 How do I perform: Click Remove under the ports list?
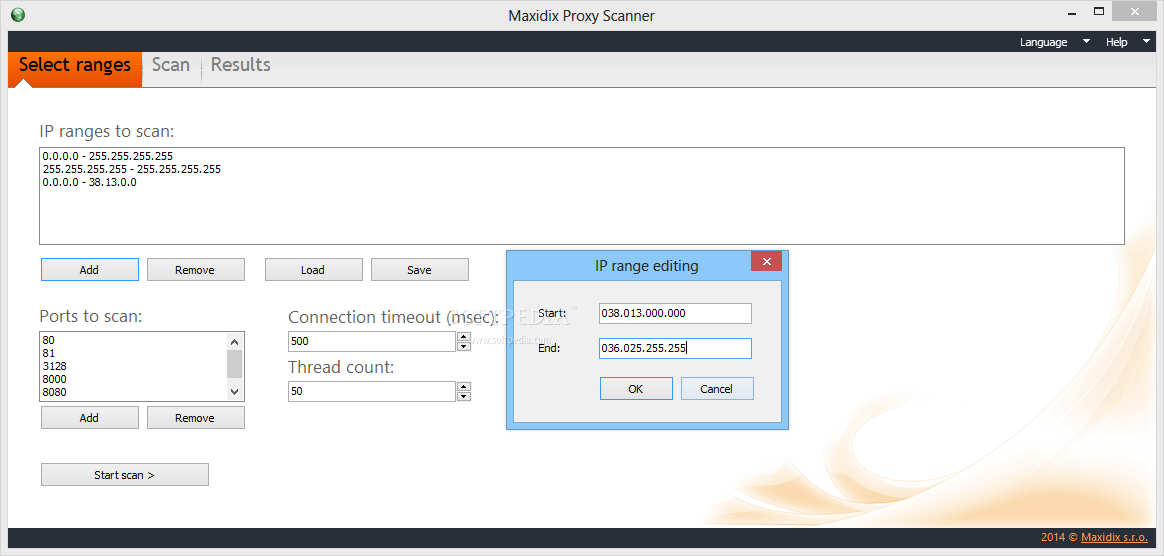[195, 418]
